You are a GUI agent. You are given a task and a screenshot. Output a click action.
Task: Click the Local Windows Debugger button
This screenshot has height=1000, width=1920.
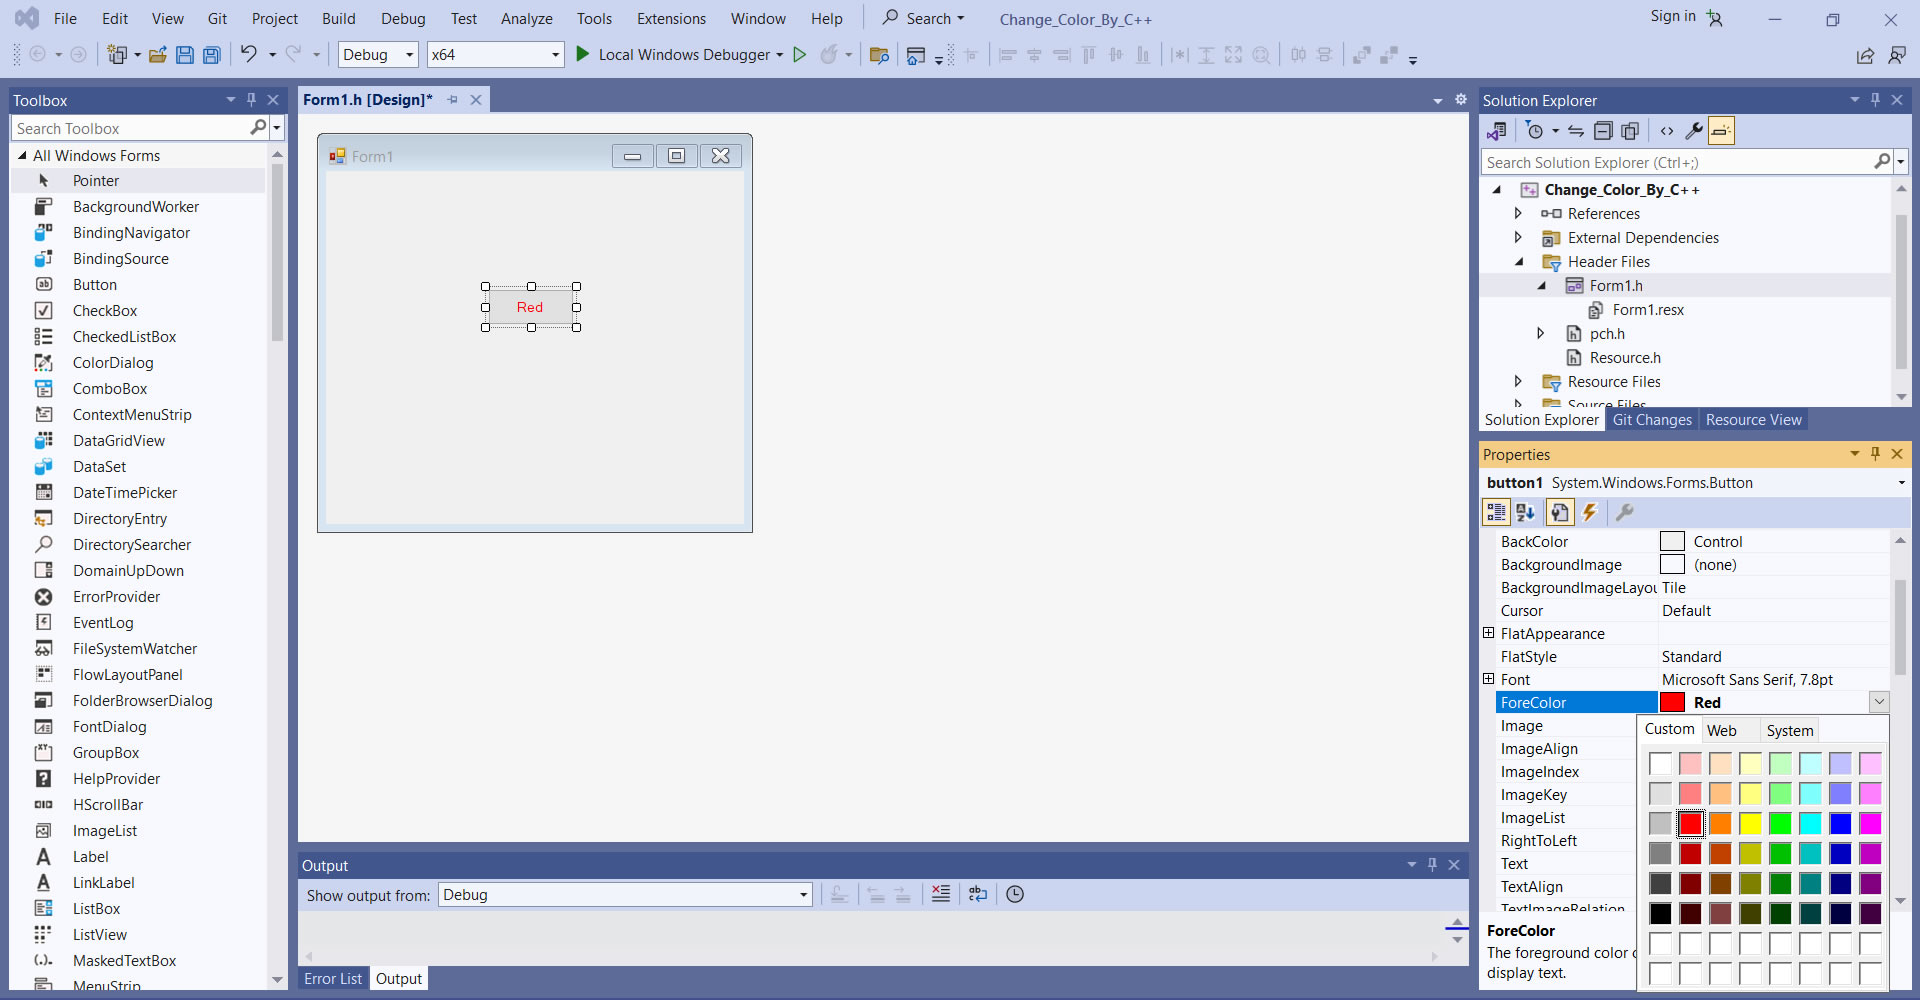(680, 55)
